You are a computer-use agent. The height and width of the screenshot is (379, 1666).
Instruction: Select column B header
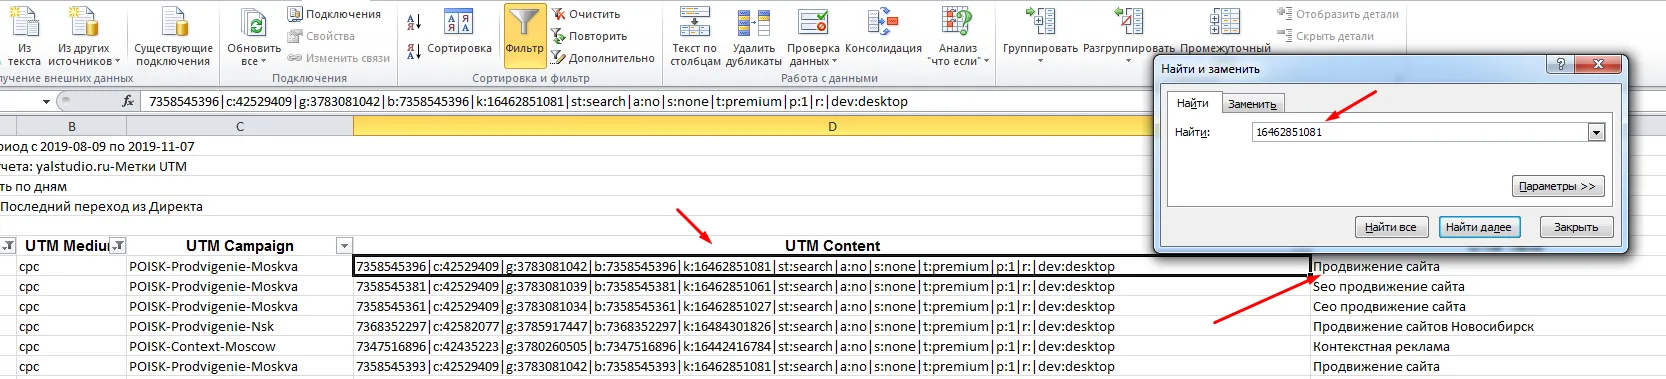[72, 127]
